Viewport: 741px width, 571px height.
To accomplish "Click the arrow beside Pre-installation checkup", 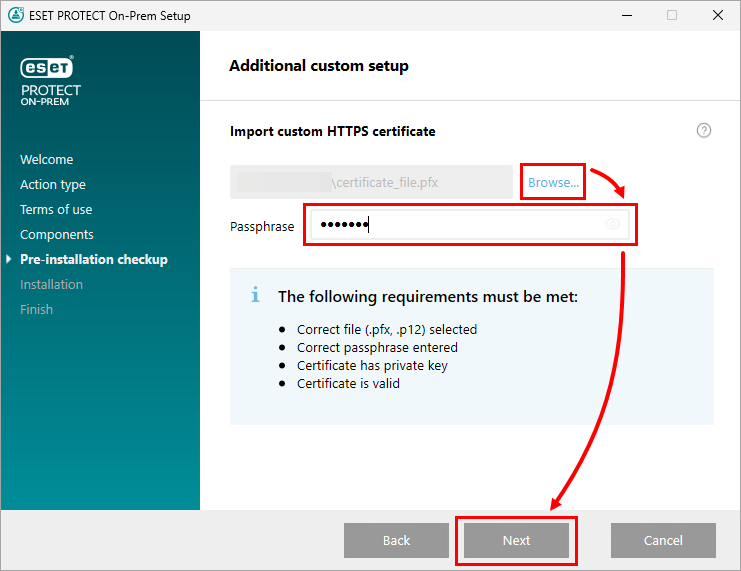I will [10, 260].
